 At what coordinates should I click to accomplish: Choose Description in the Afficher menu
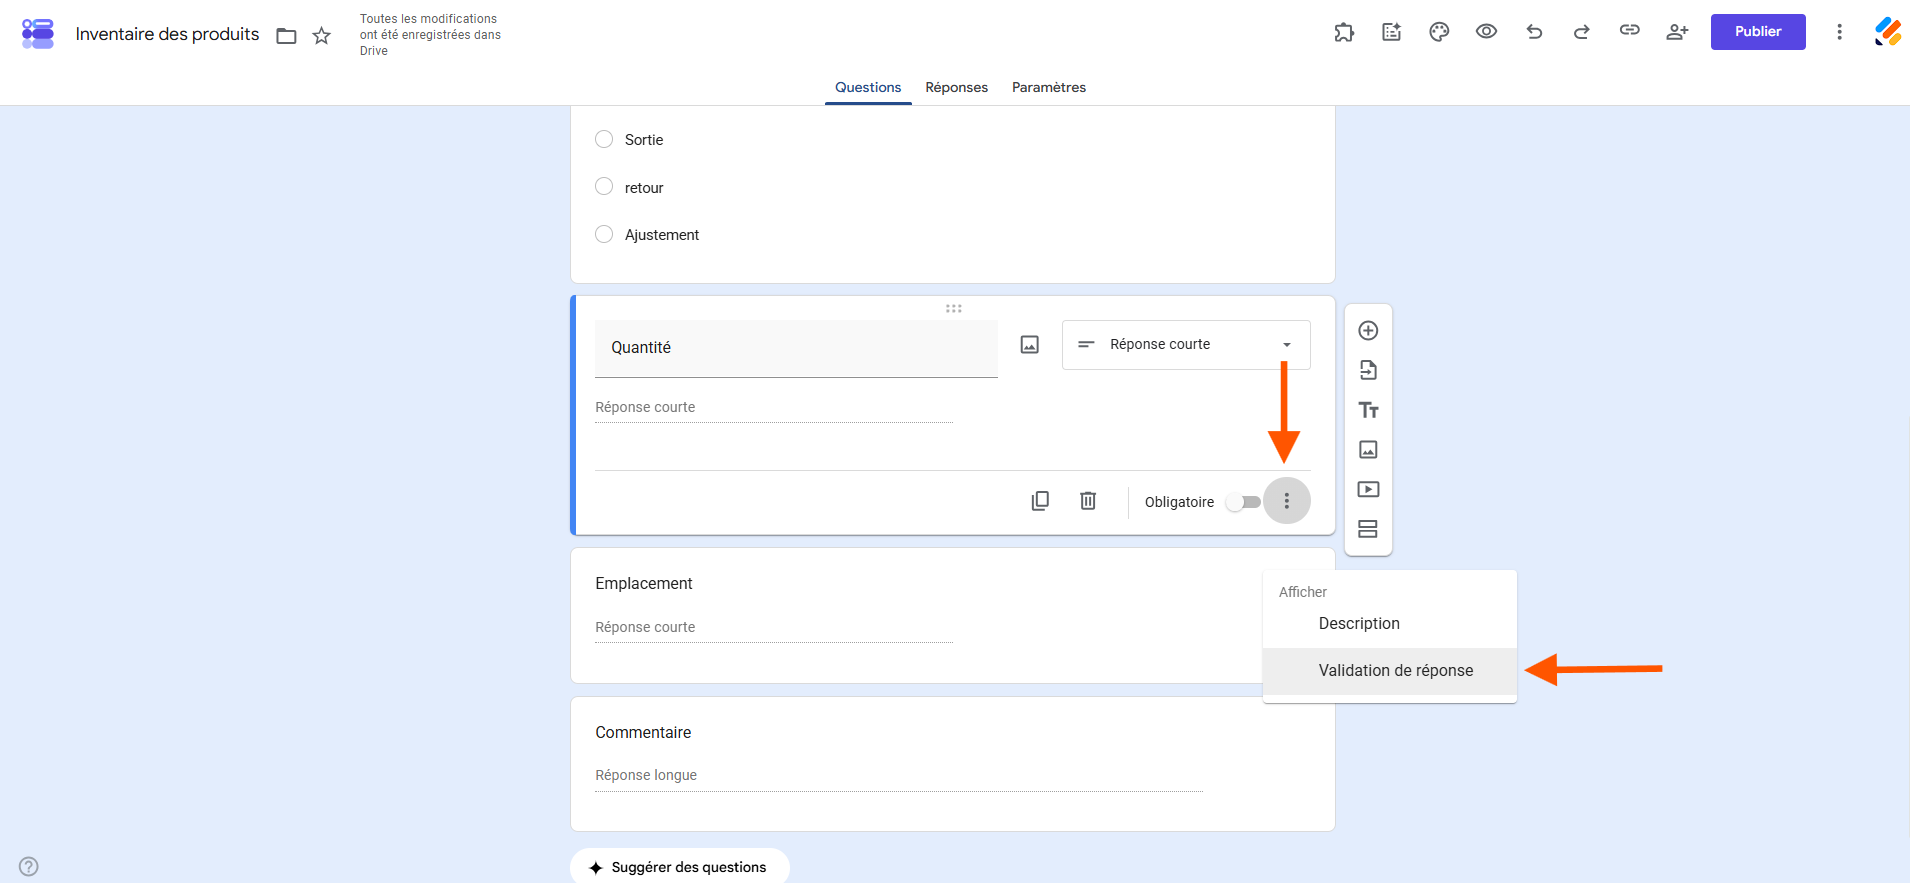(x=1390, y=624)
